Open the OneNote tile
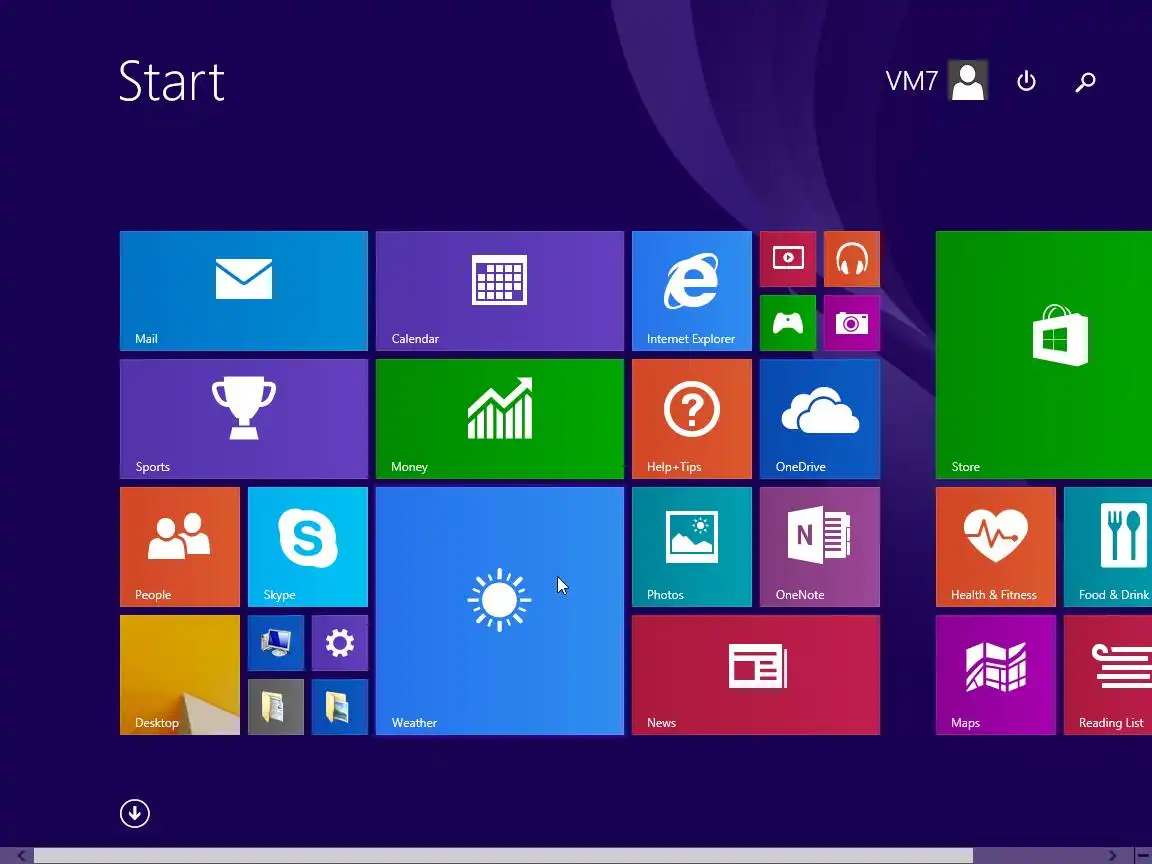This screenshot has height=864, width=1152. [x=820, y=547]
